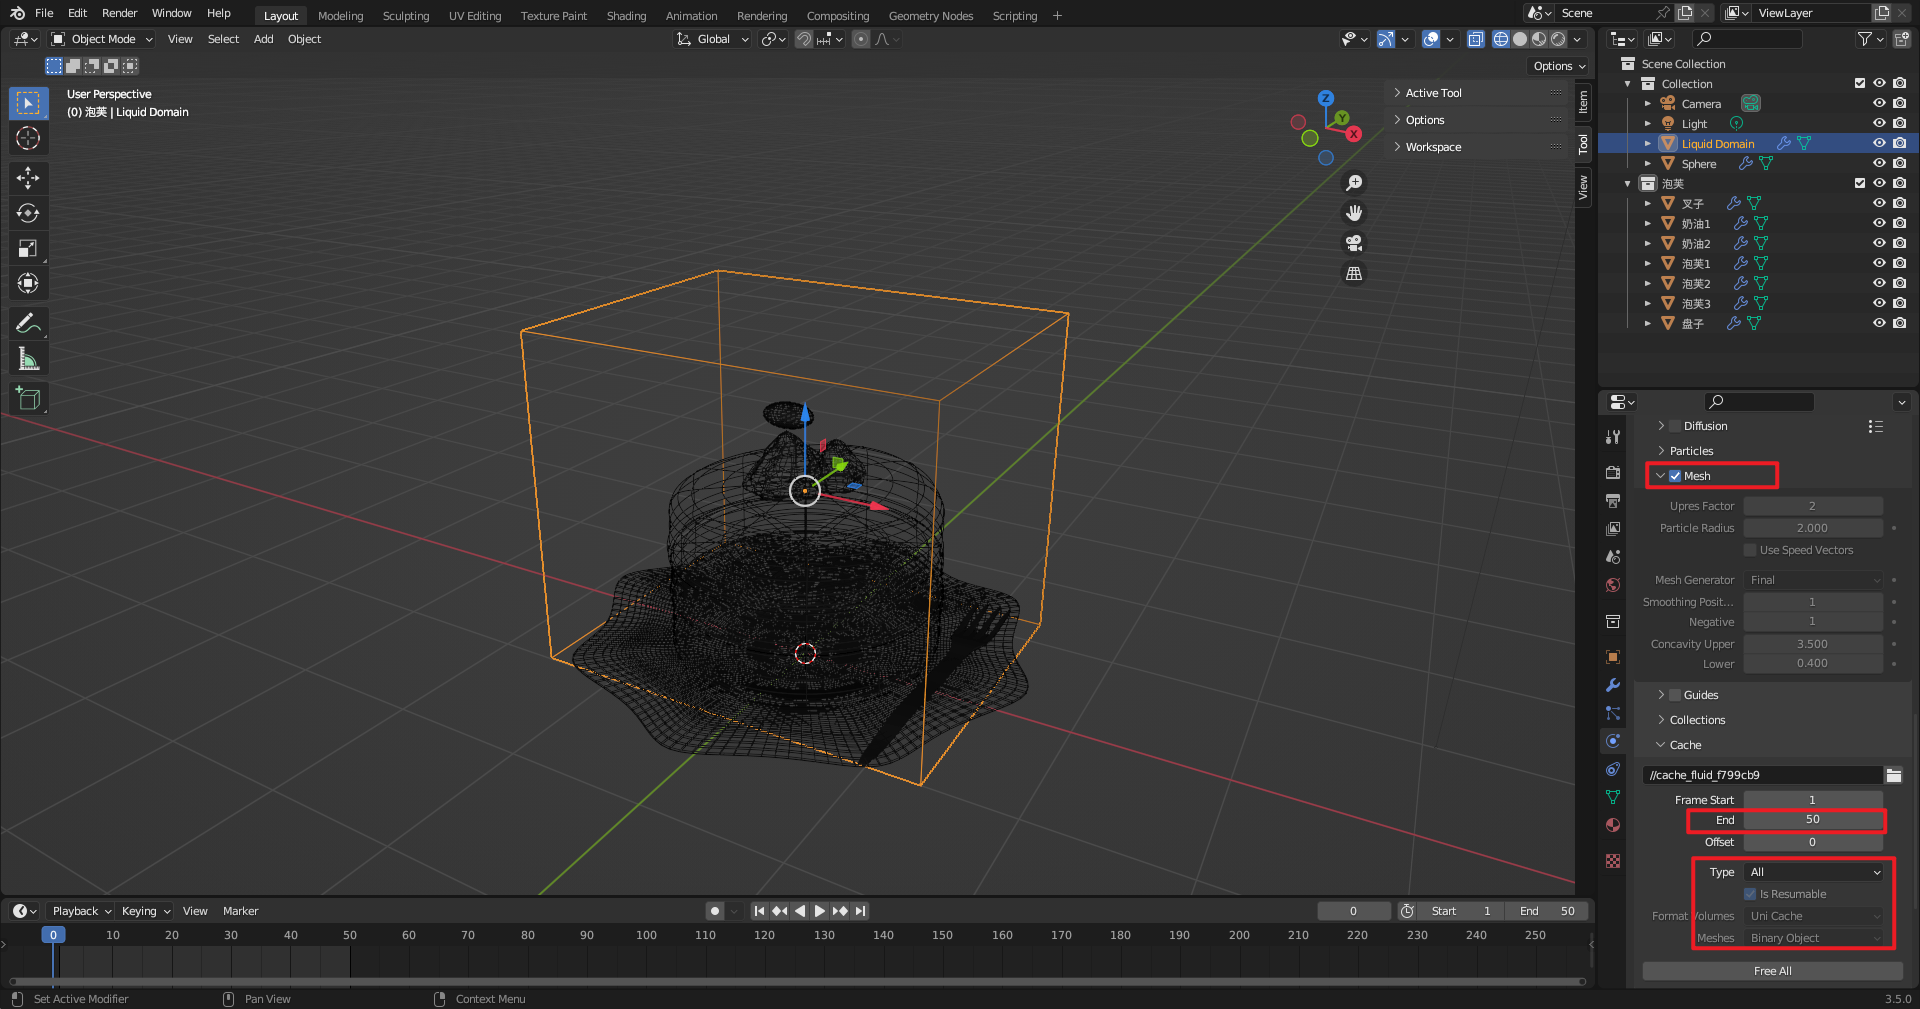Open the Output properties tab icon
The image size is (1920, 1009).
(x=1613, y=500)
